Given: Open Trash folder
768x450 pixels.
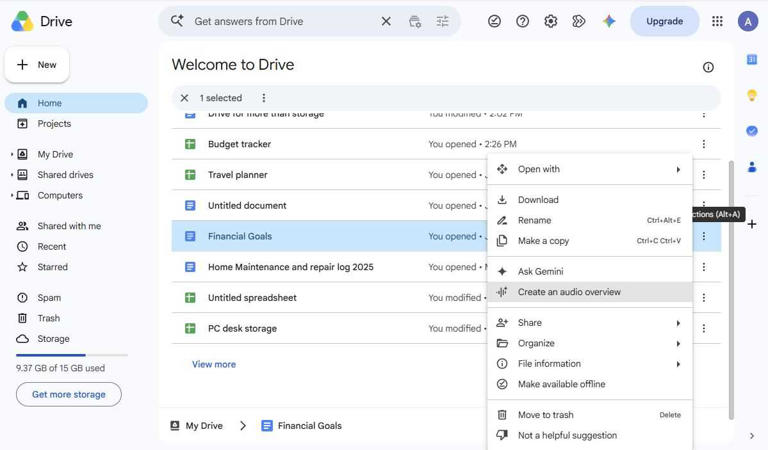Looking at the screenshot, I should point(48,318).
